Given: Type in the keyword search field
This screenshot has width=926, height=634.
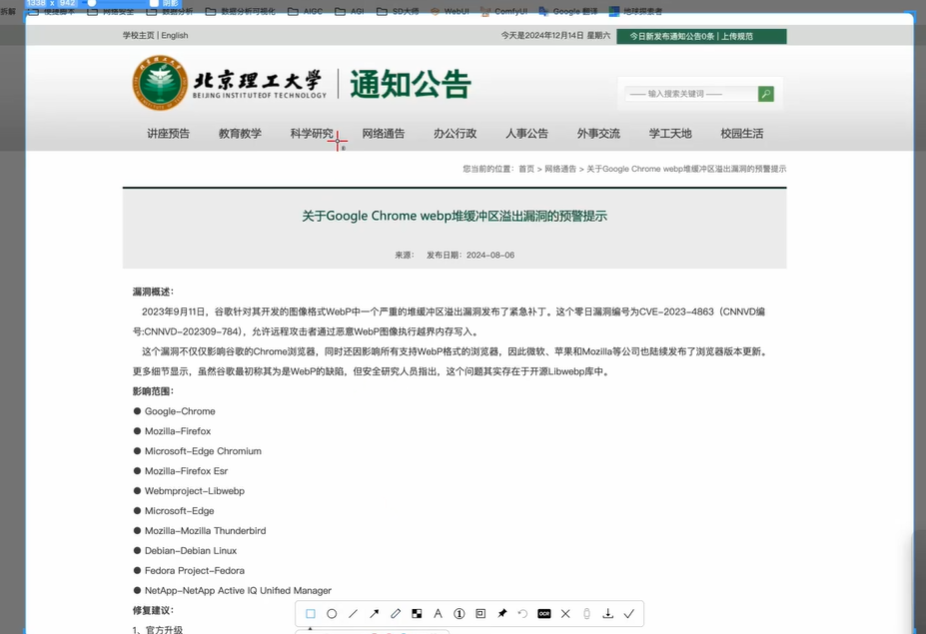Looking at the screenshot, I should click(688, 94).
